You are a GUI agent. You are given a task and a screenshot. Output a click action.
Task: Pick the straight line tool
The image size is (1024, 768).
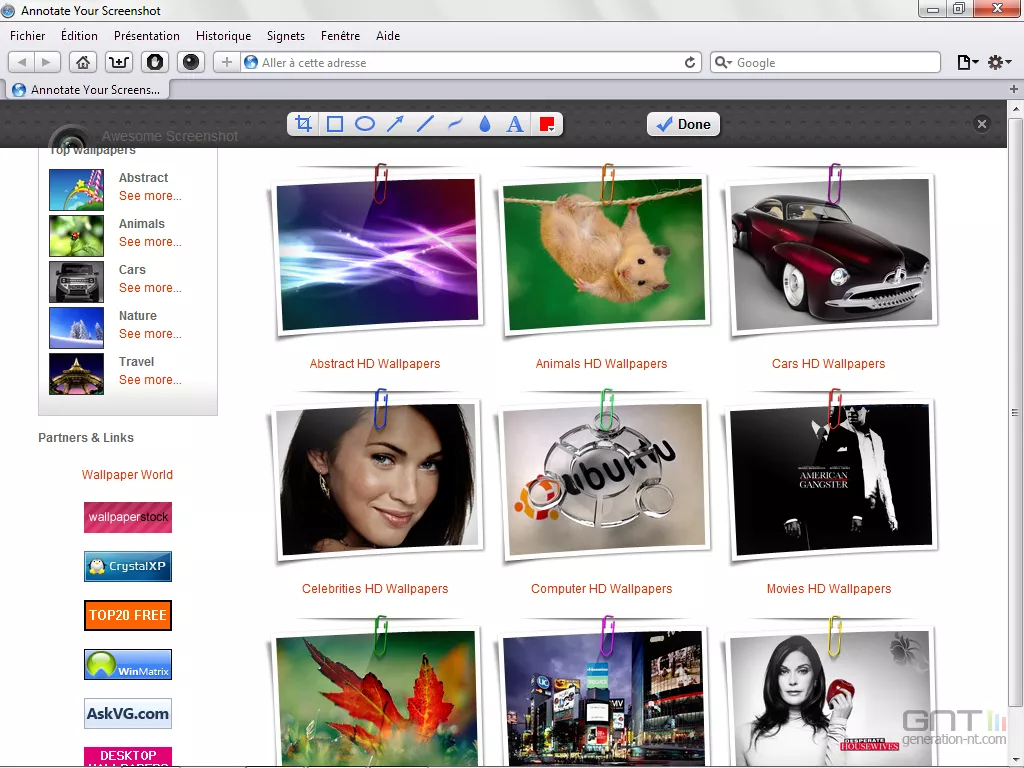425,124
